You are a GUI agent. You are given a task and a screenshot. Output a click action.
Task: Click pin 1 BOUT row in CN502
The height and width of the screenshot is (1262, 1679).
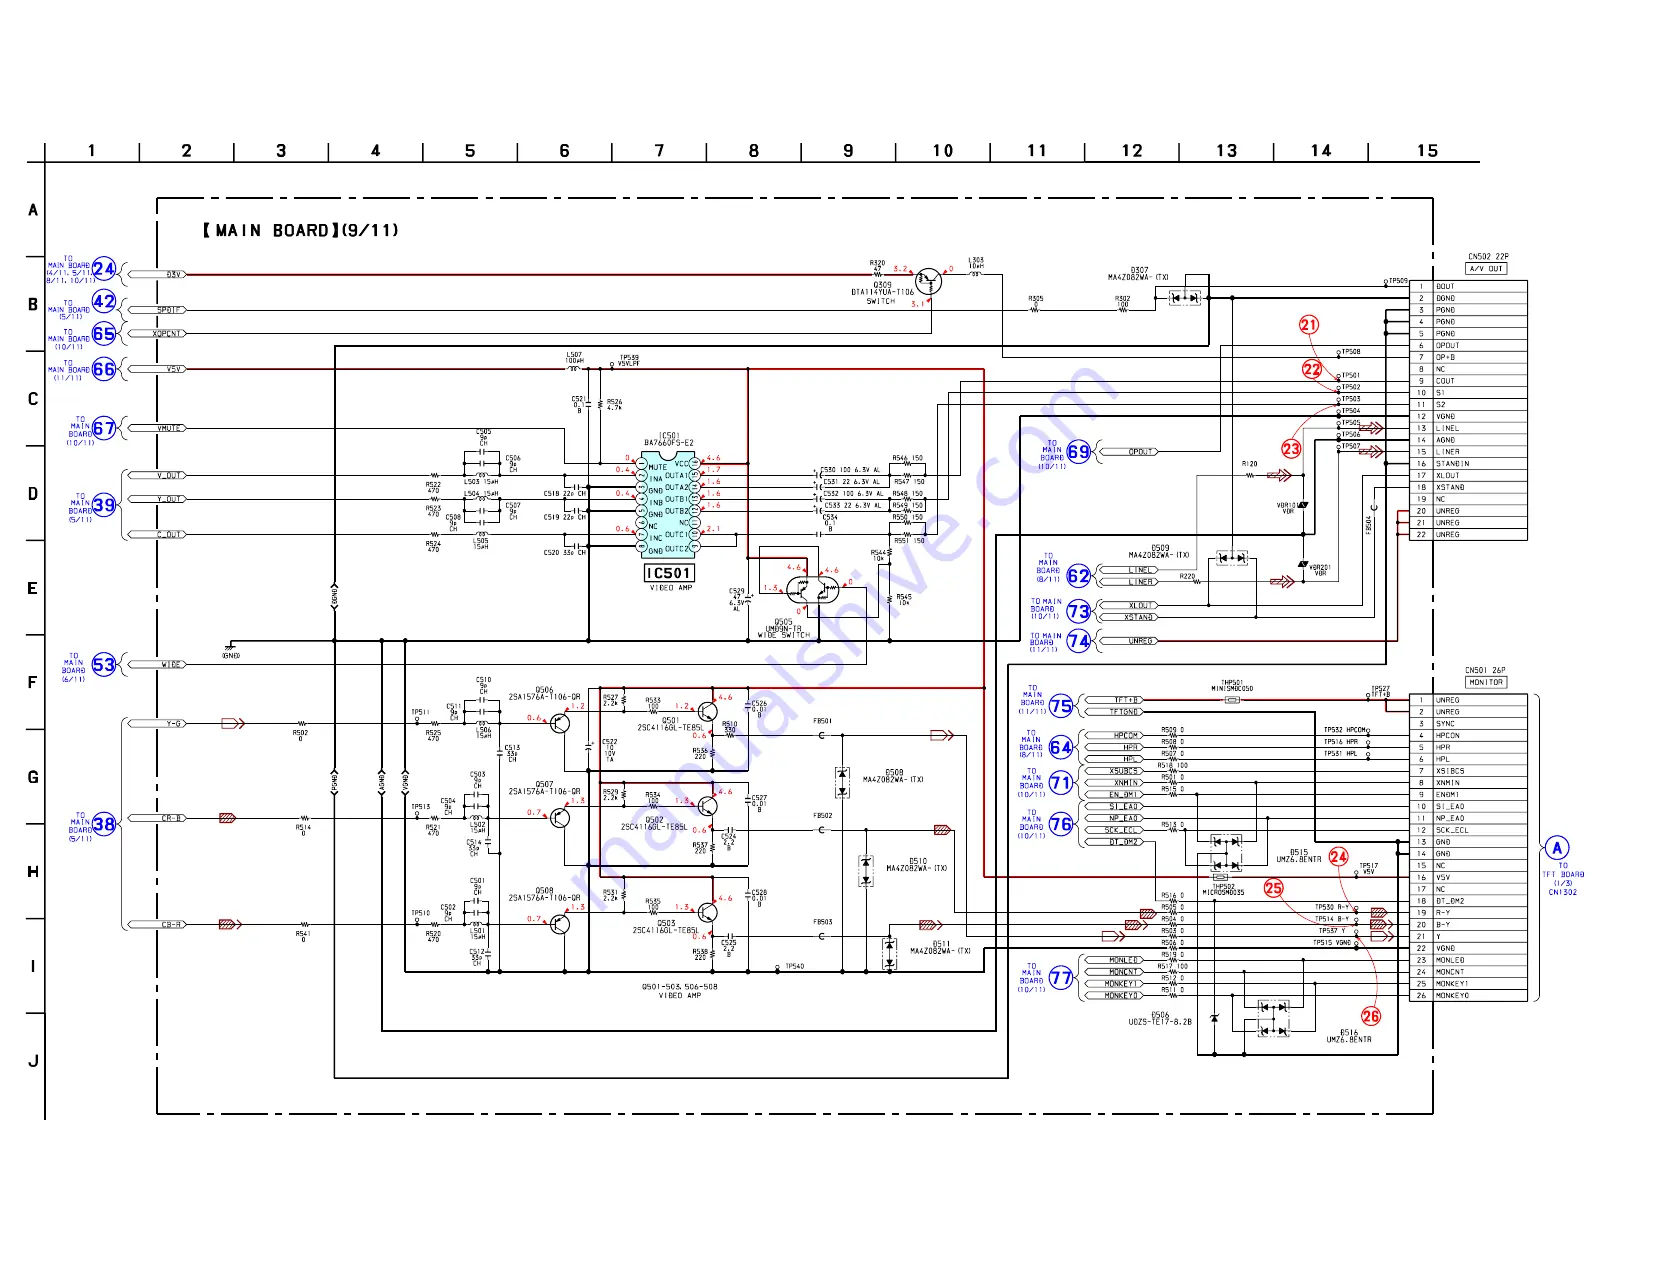pos(1468,286)
